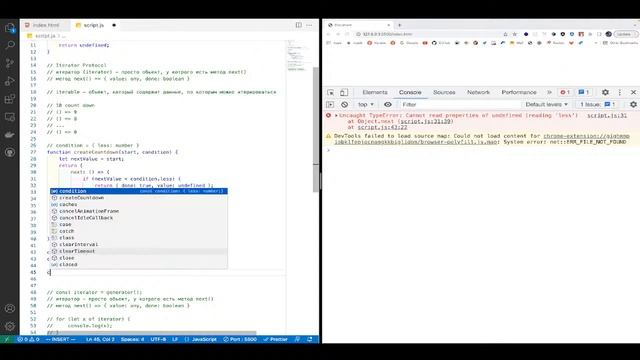Select the Console tab in DevTools

(x=410, y=93)
